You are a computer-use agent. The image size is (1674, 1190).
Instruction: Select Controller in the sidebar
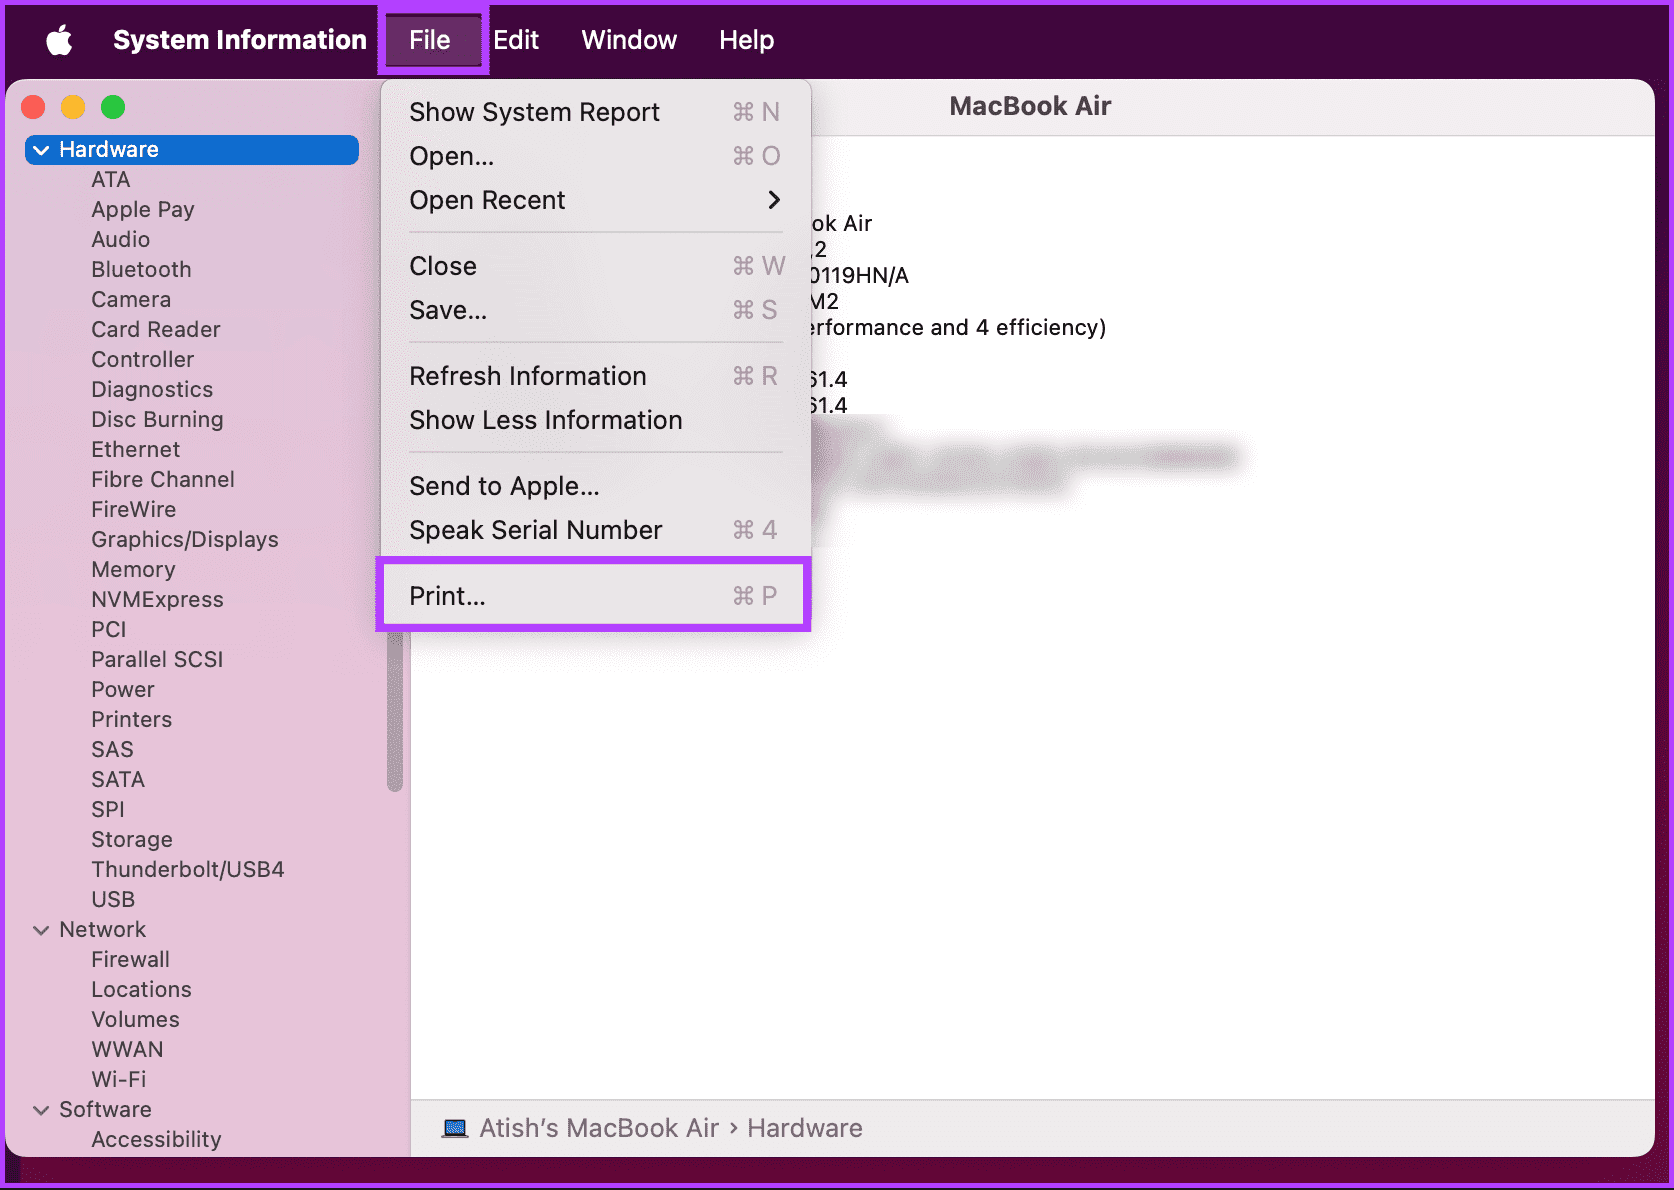pos(143,360)
